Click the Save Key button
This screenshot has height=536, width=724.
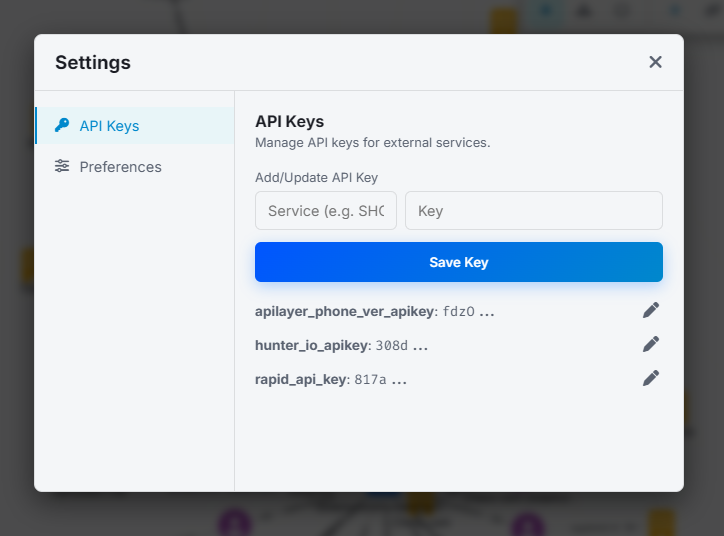(459, 262)
